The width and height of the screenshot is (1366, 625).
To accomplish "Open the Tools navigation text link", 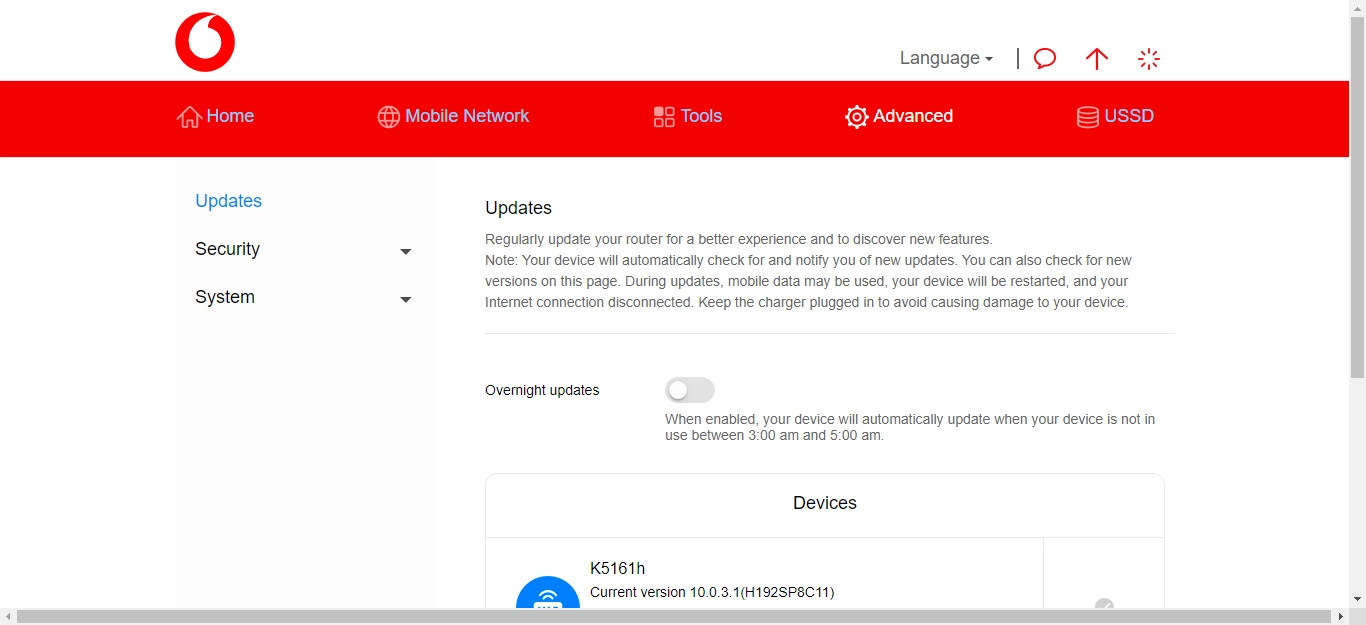I will (x=701, y=116).
